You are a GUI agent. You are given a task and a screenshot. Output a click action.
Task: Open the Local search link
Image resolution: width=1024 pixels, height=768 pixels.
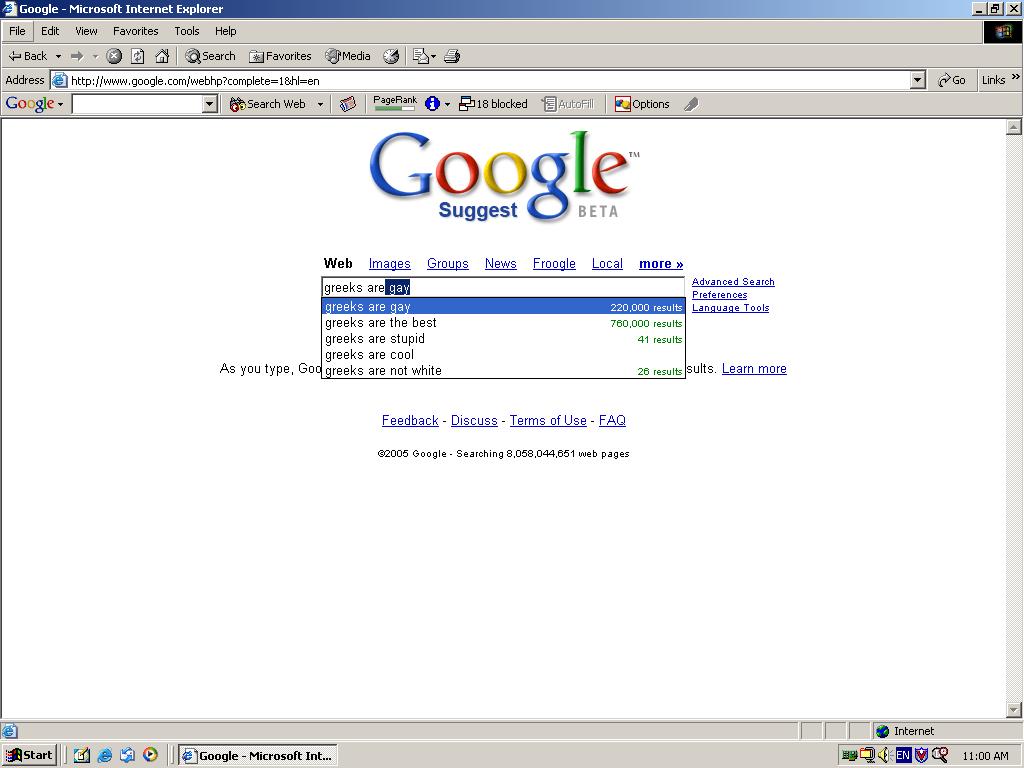(x=607, y=263)
